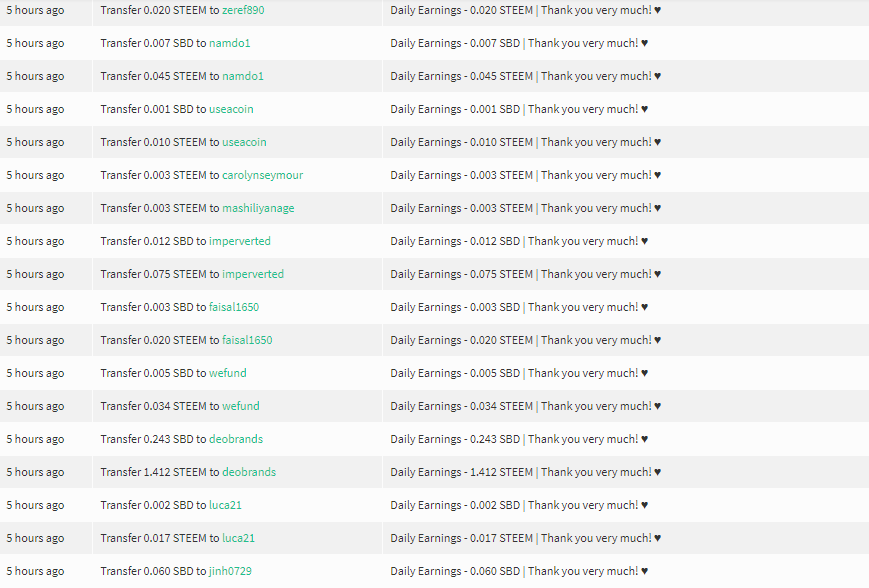Click '5 hours ago' beside the 0.034 STEEM transfer
The width and height of the screenshot is (869, 588).
pyautogui.click(x=35, y=406)
